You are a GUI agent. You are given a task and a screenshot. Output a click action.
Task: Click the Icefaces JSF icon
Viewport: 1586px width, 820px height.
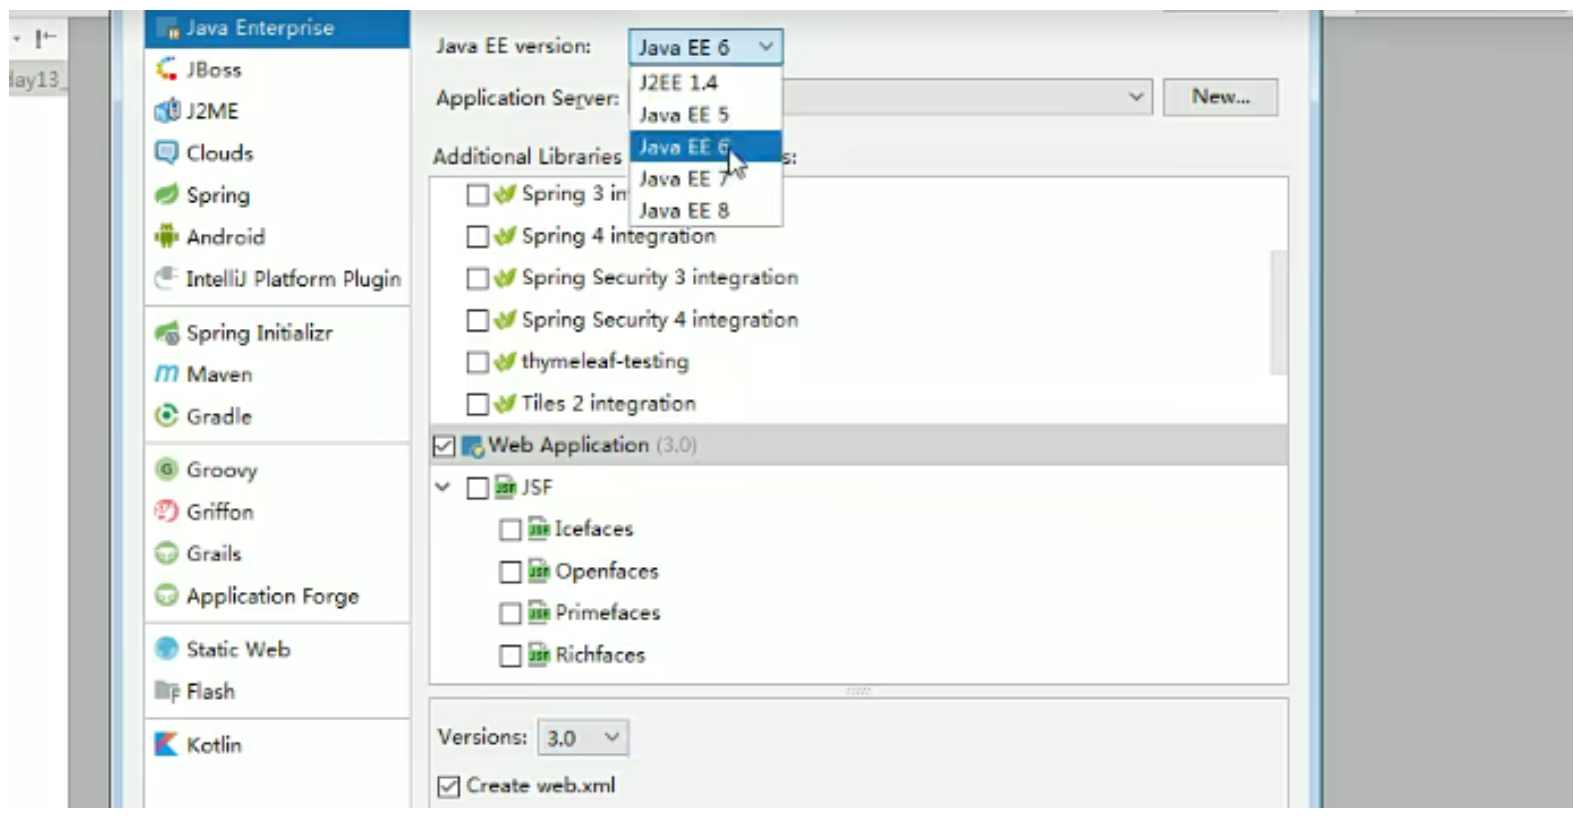click(539, 529)
